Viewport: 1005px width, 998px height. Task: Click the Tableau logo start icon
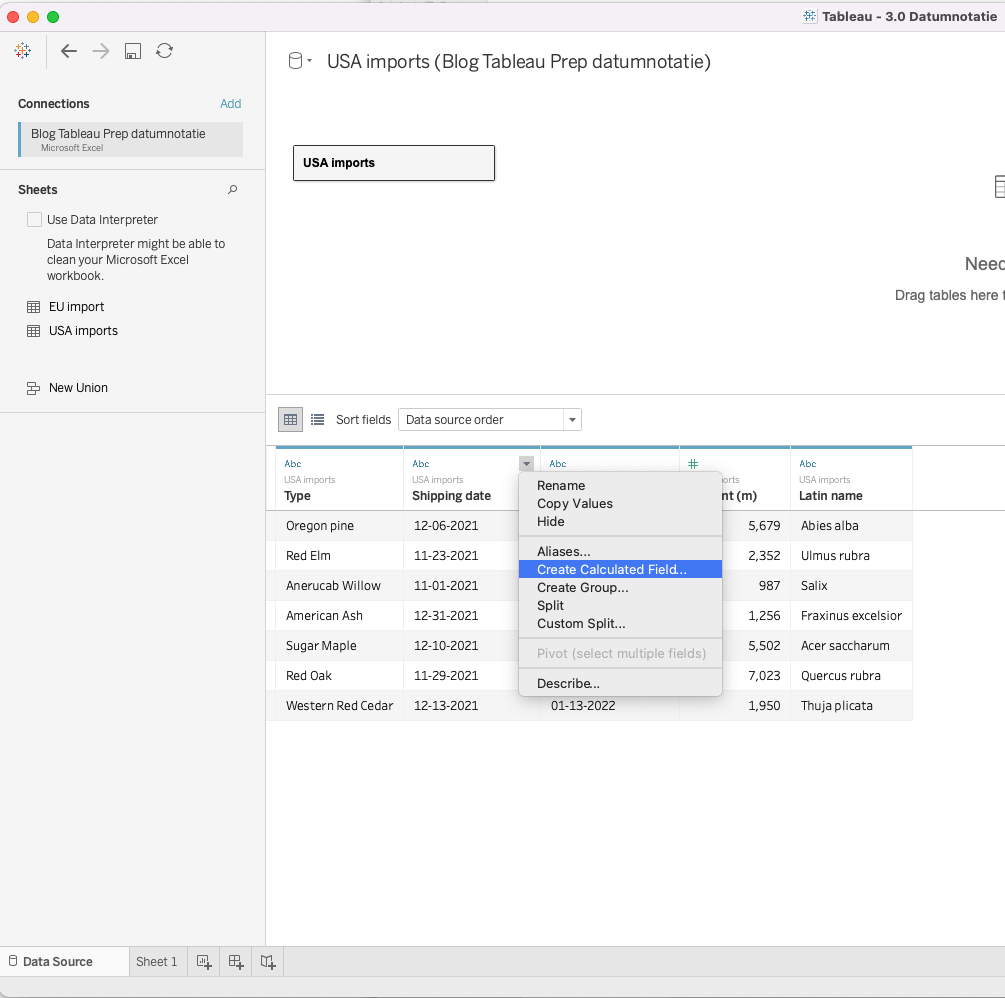tap(23, 51)
